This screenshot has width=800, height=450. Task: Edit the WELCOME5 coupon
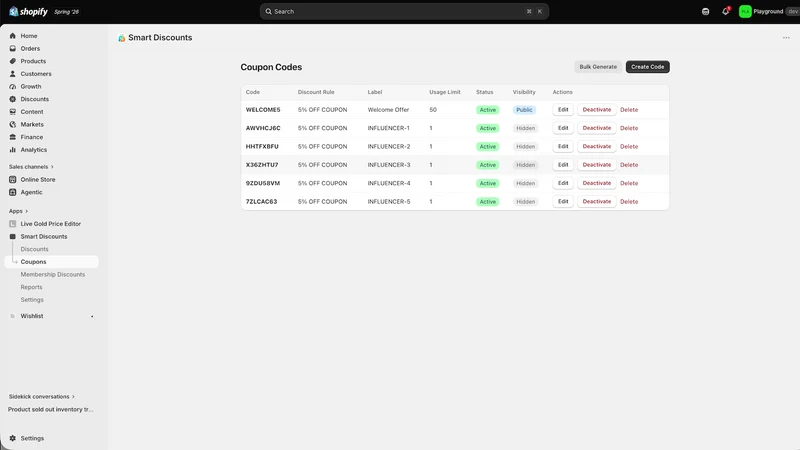[x=563, y=110]
